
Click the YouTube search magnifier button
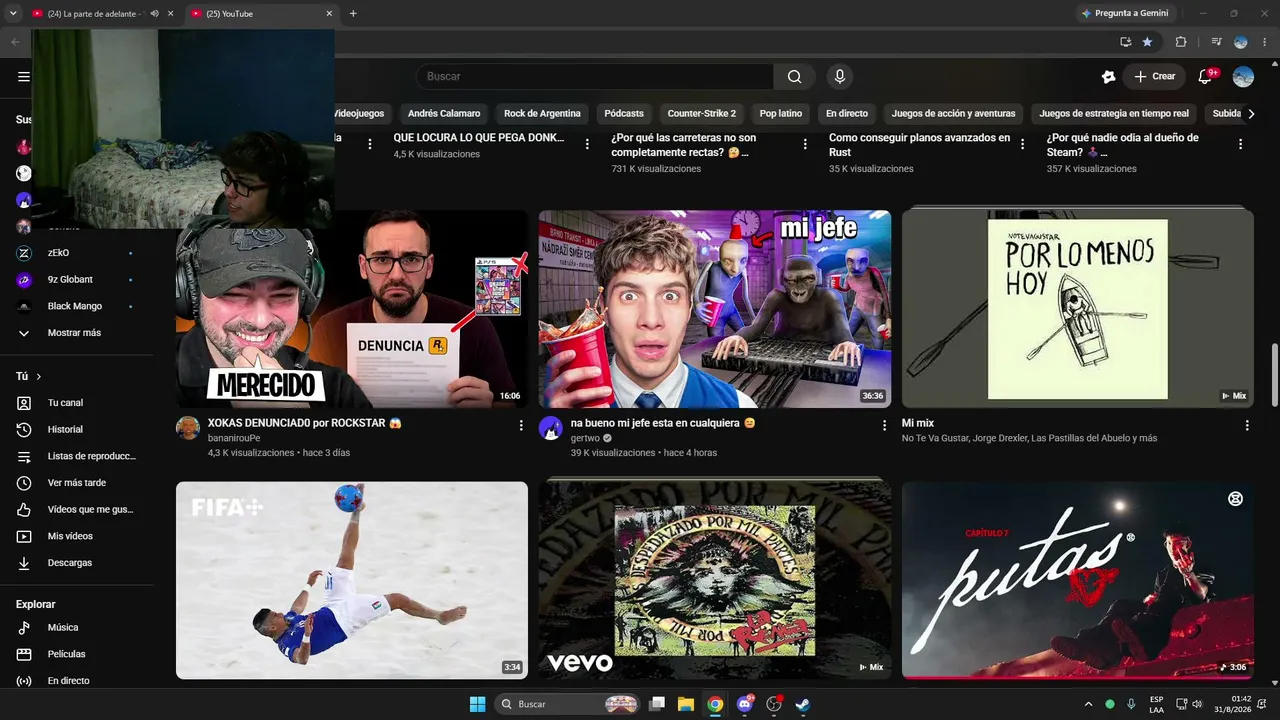pyautogui.click(x=794, y=77)
